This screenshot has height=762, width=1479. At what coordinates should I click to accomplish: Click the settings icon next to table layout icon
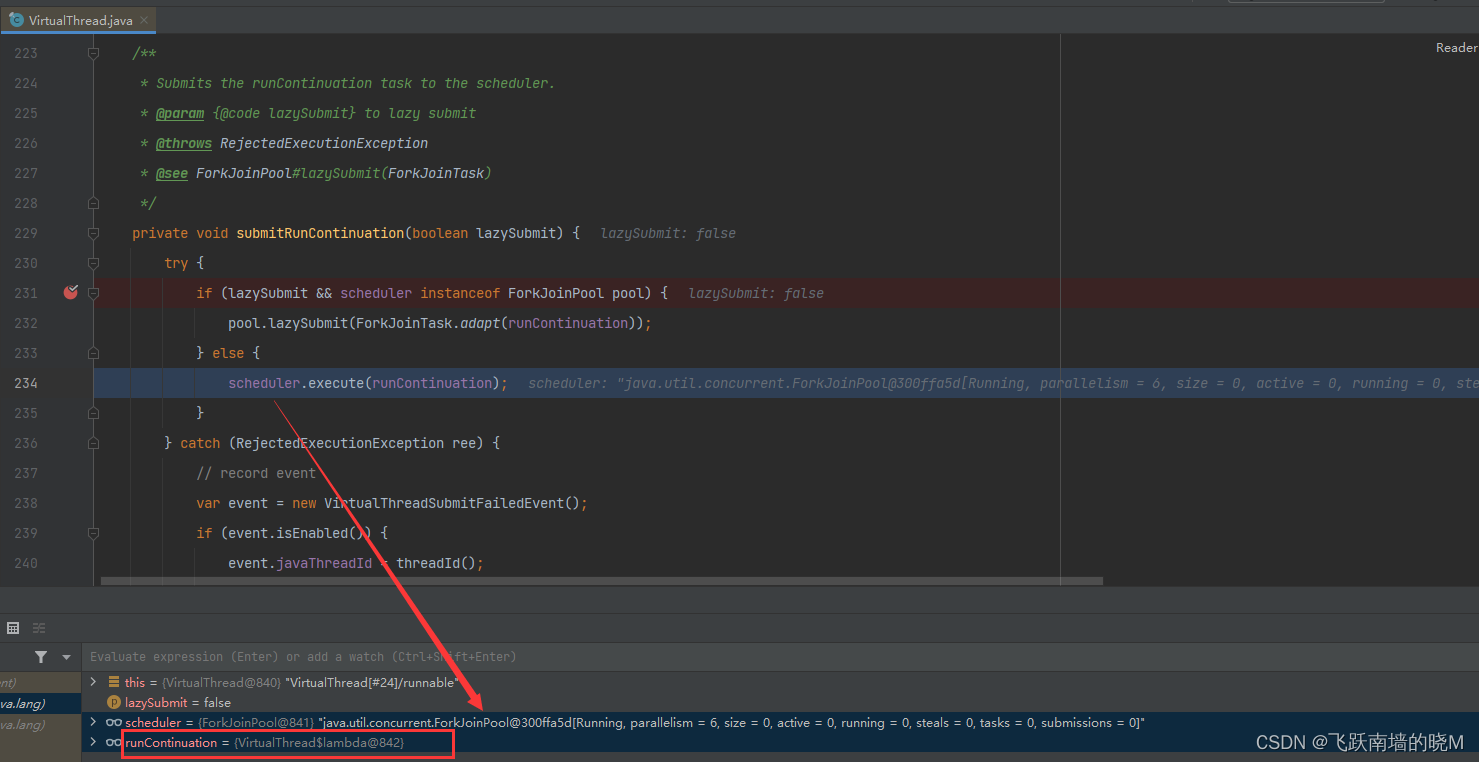[38, 627]
